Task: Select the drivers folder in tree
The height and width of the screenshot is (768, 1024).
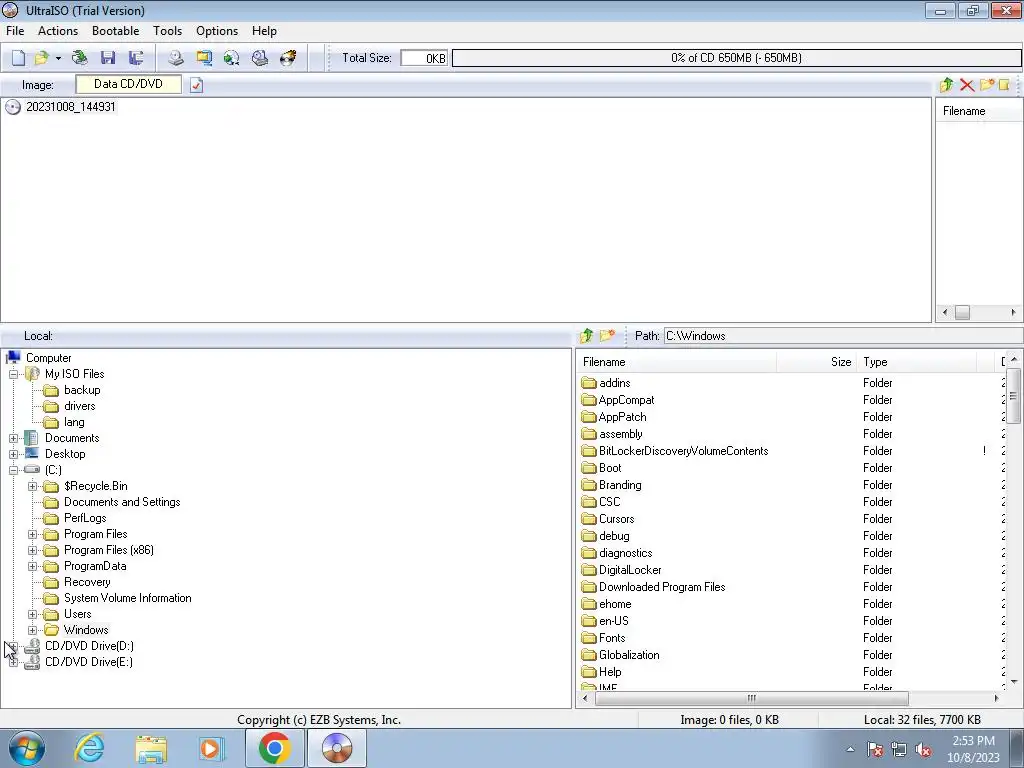Action: pyautogui.click(x=79, y=406)
